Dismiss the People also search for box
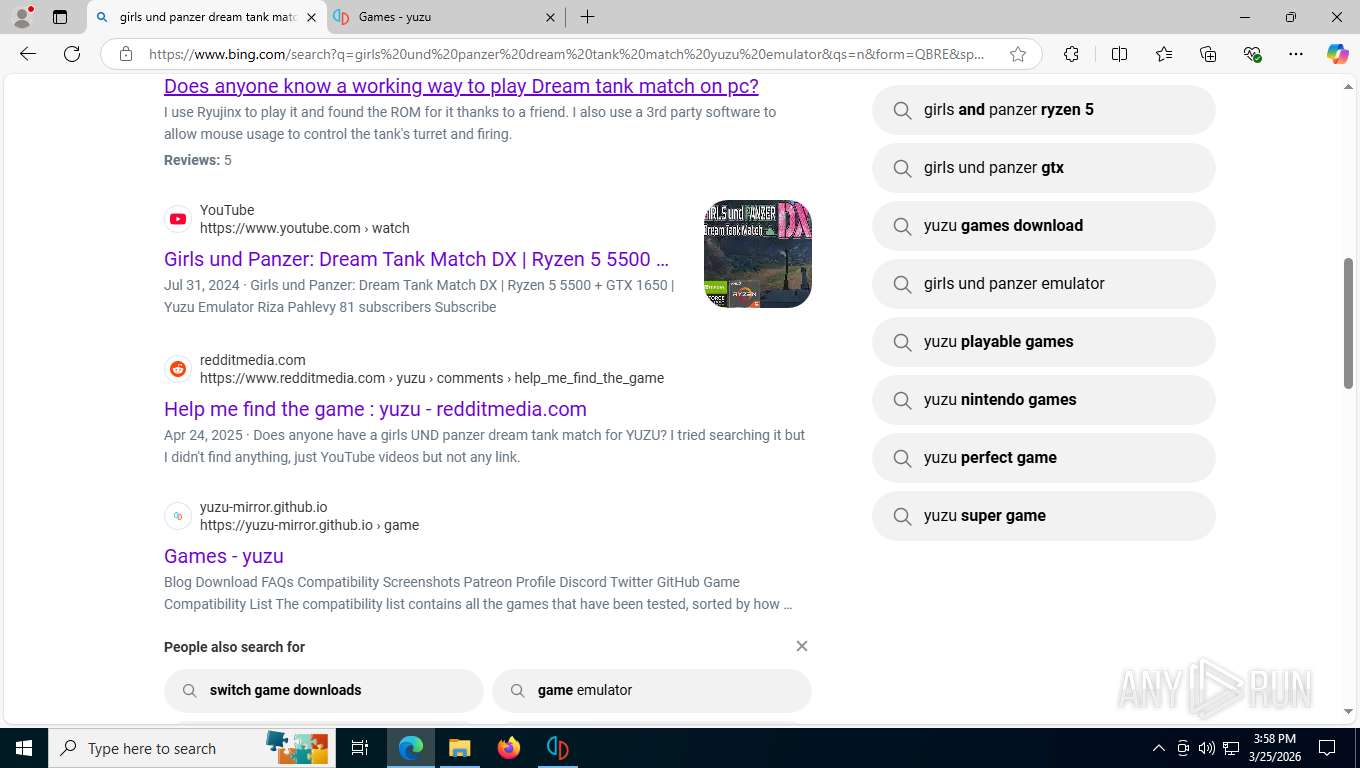This screenshot has width=1360, height=768. point(802,646)
